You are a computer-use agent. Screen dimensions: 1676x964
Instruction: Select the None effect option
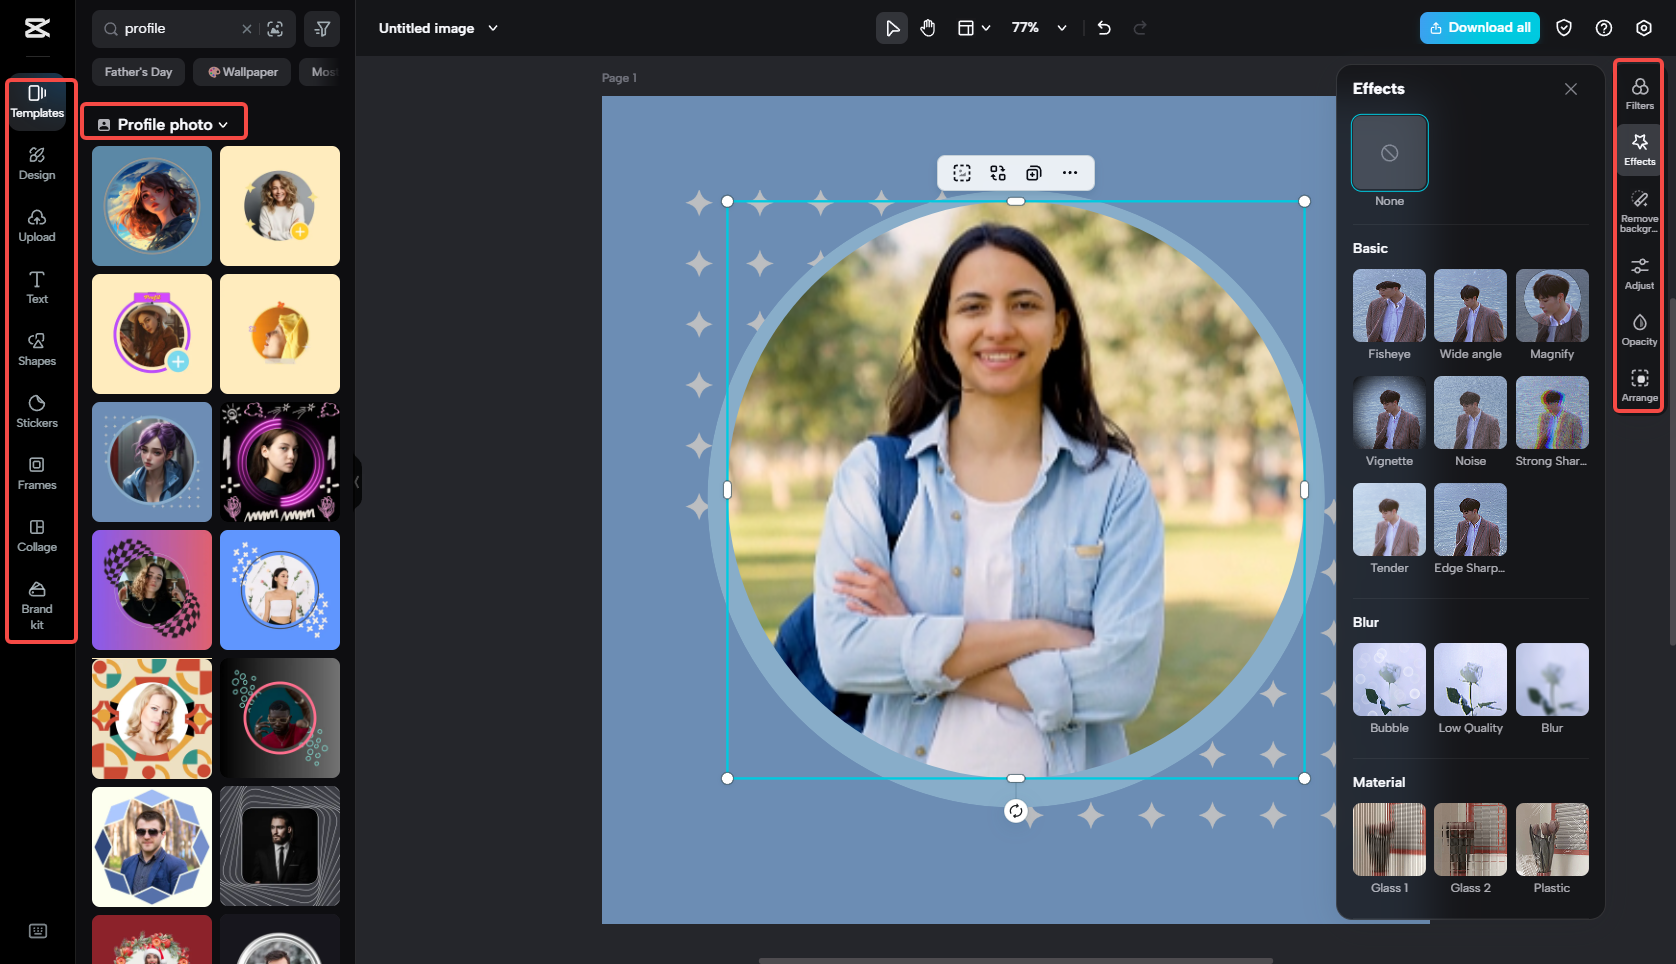point(1390,153)
